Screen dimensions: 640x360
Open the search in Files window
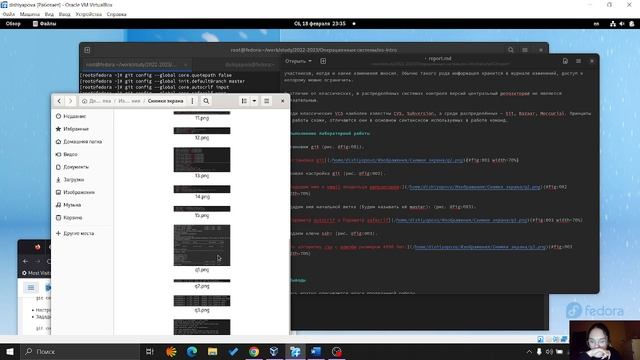(x=206, y=101)
